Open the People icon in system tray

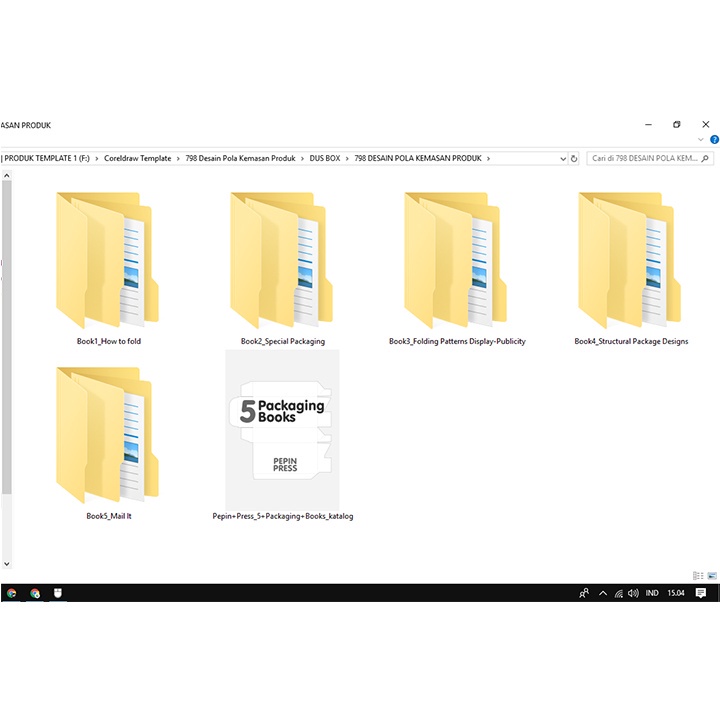pos(584,593)
